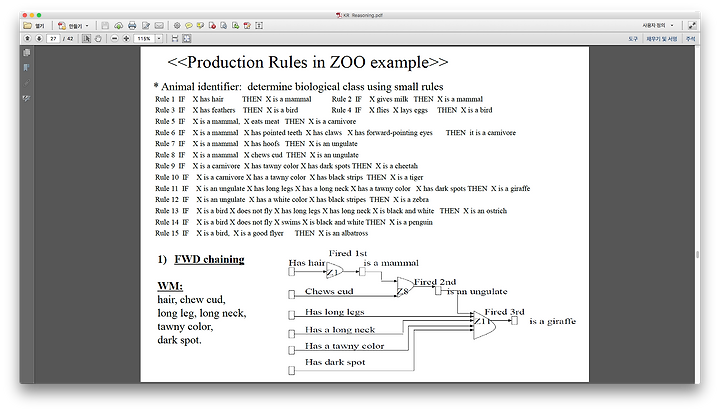Click the 'Animal identifier' heading line
The image size is (720, 412).
pyautogui.click(x=298, y=87)
